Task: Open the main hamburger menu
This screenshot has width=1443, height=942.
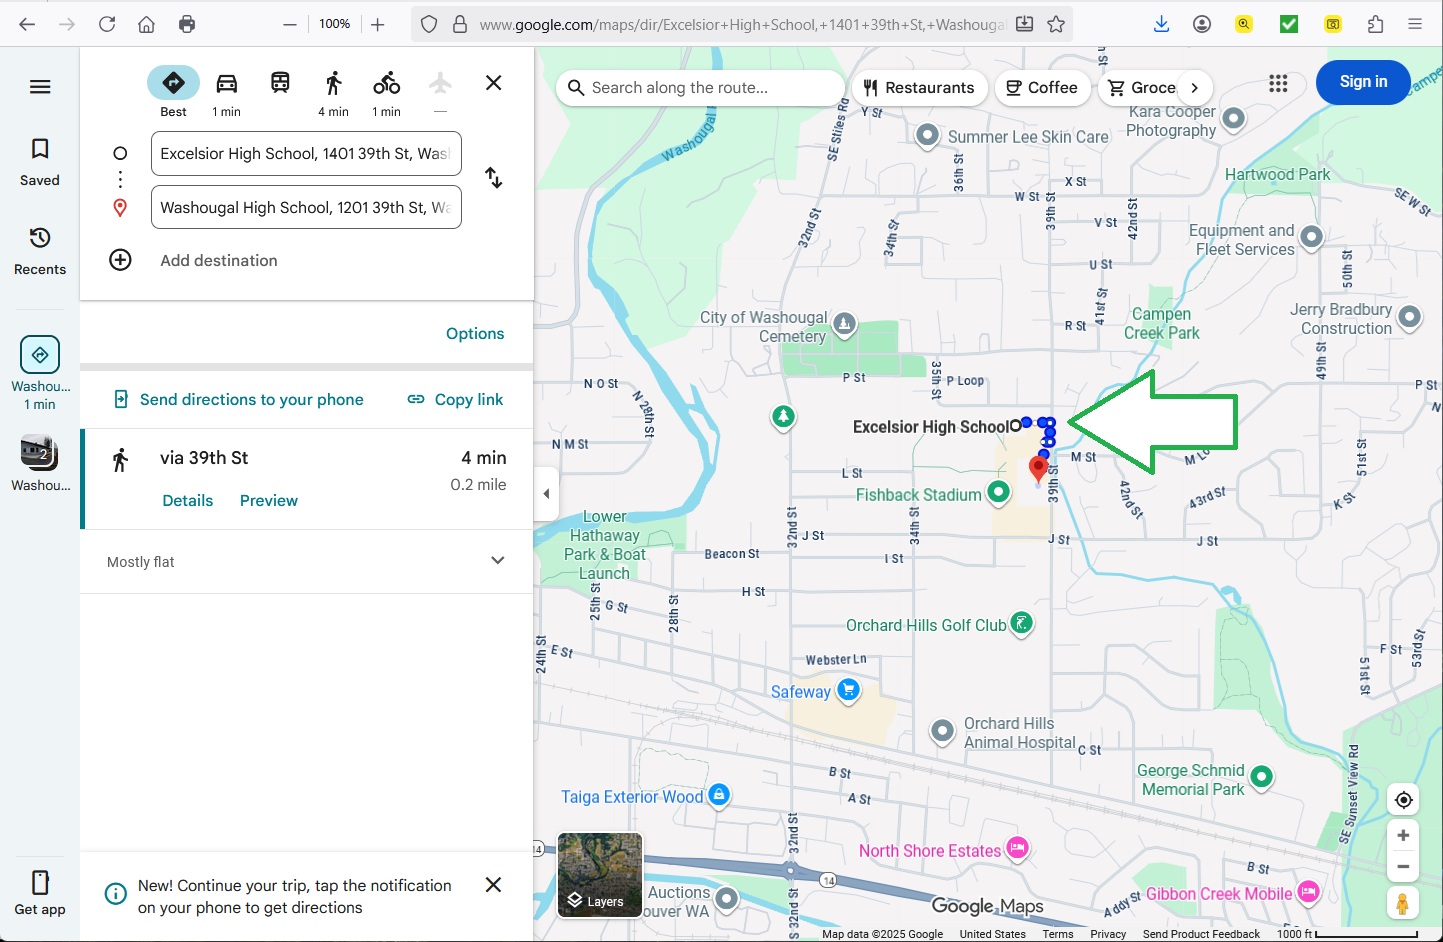Action: coord(40,87)
